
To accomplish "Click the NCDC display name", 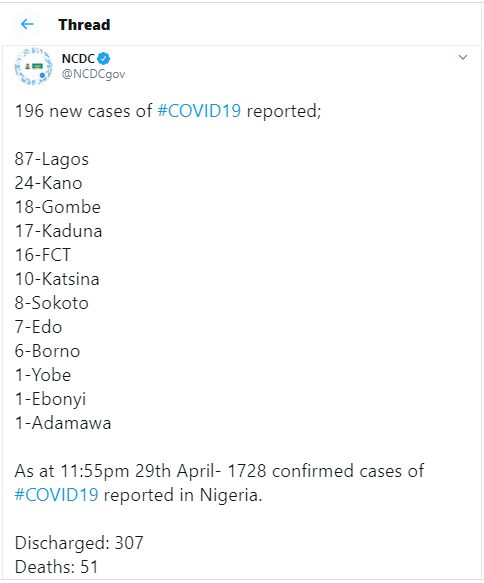I will (x=78, y=59).
